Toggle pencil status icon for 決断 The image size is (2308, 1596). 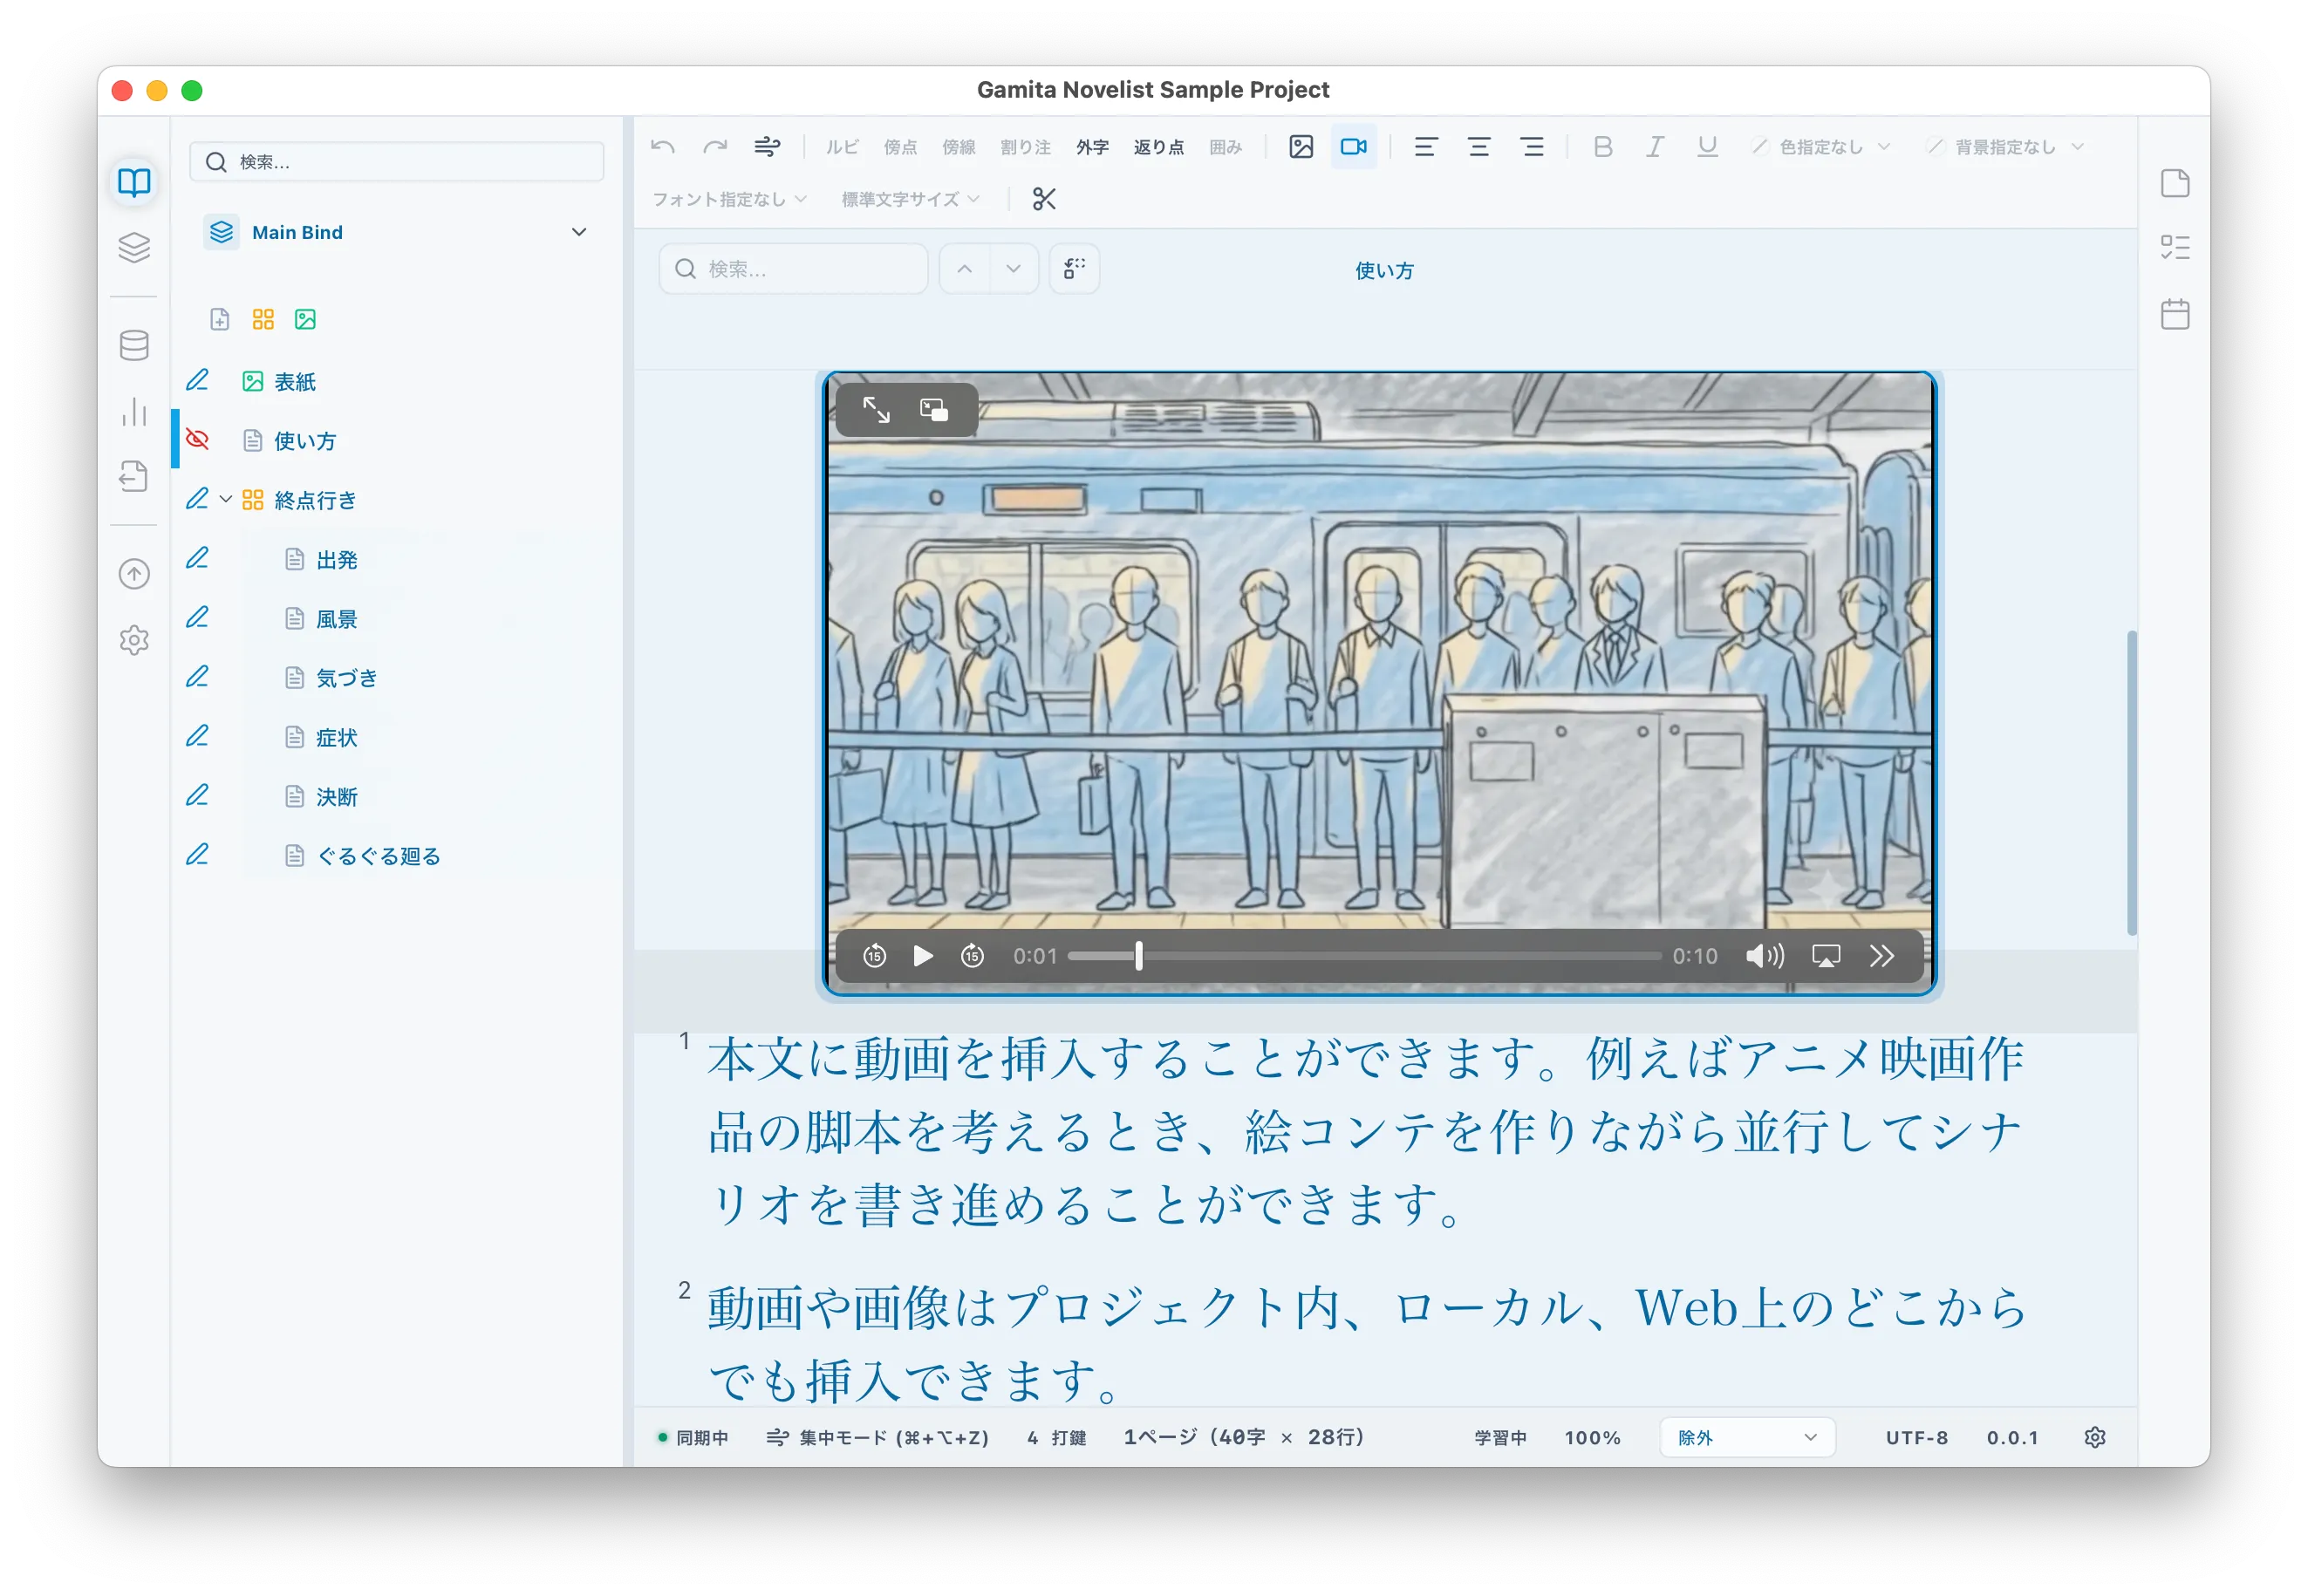pyautogui.click(x=198, y=795)
